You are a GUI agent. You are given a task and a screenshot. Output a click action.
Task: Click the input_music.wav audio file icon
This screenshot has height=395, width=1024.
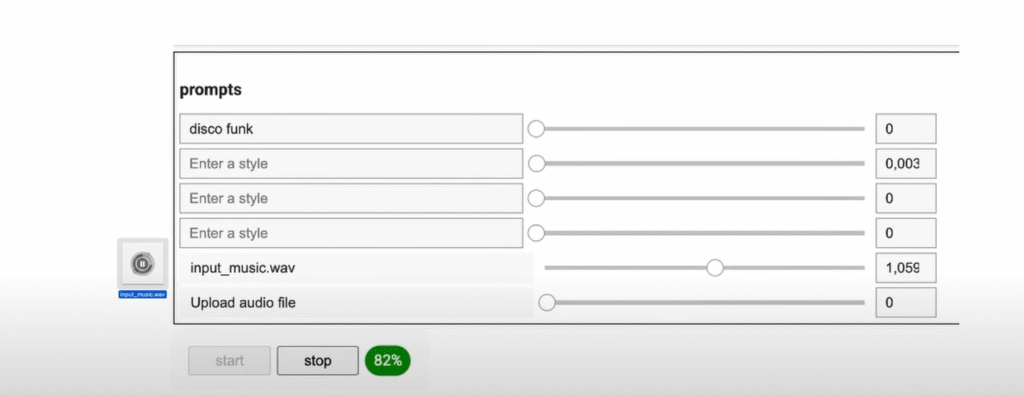pos(142,263)
